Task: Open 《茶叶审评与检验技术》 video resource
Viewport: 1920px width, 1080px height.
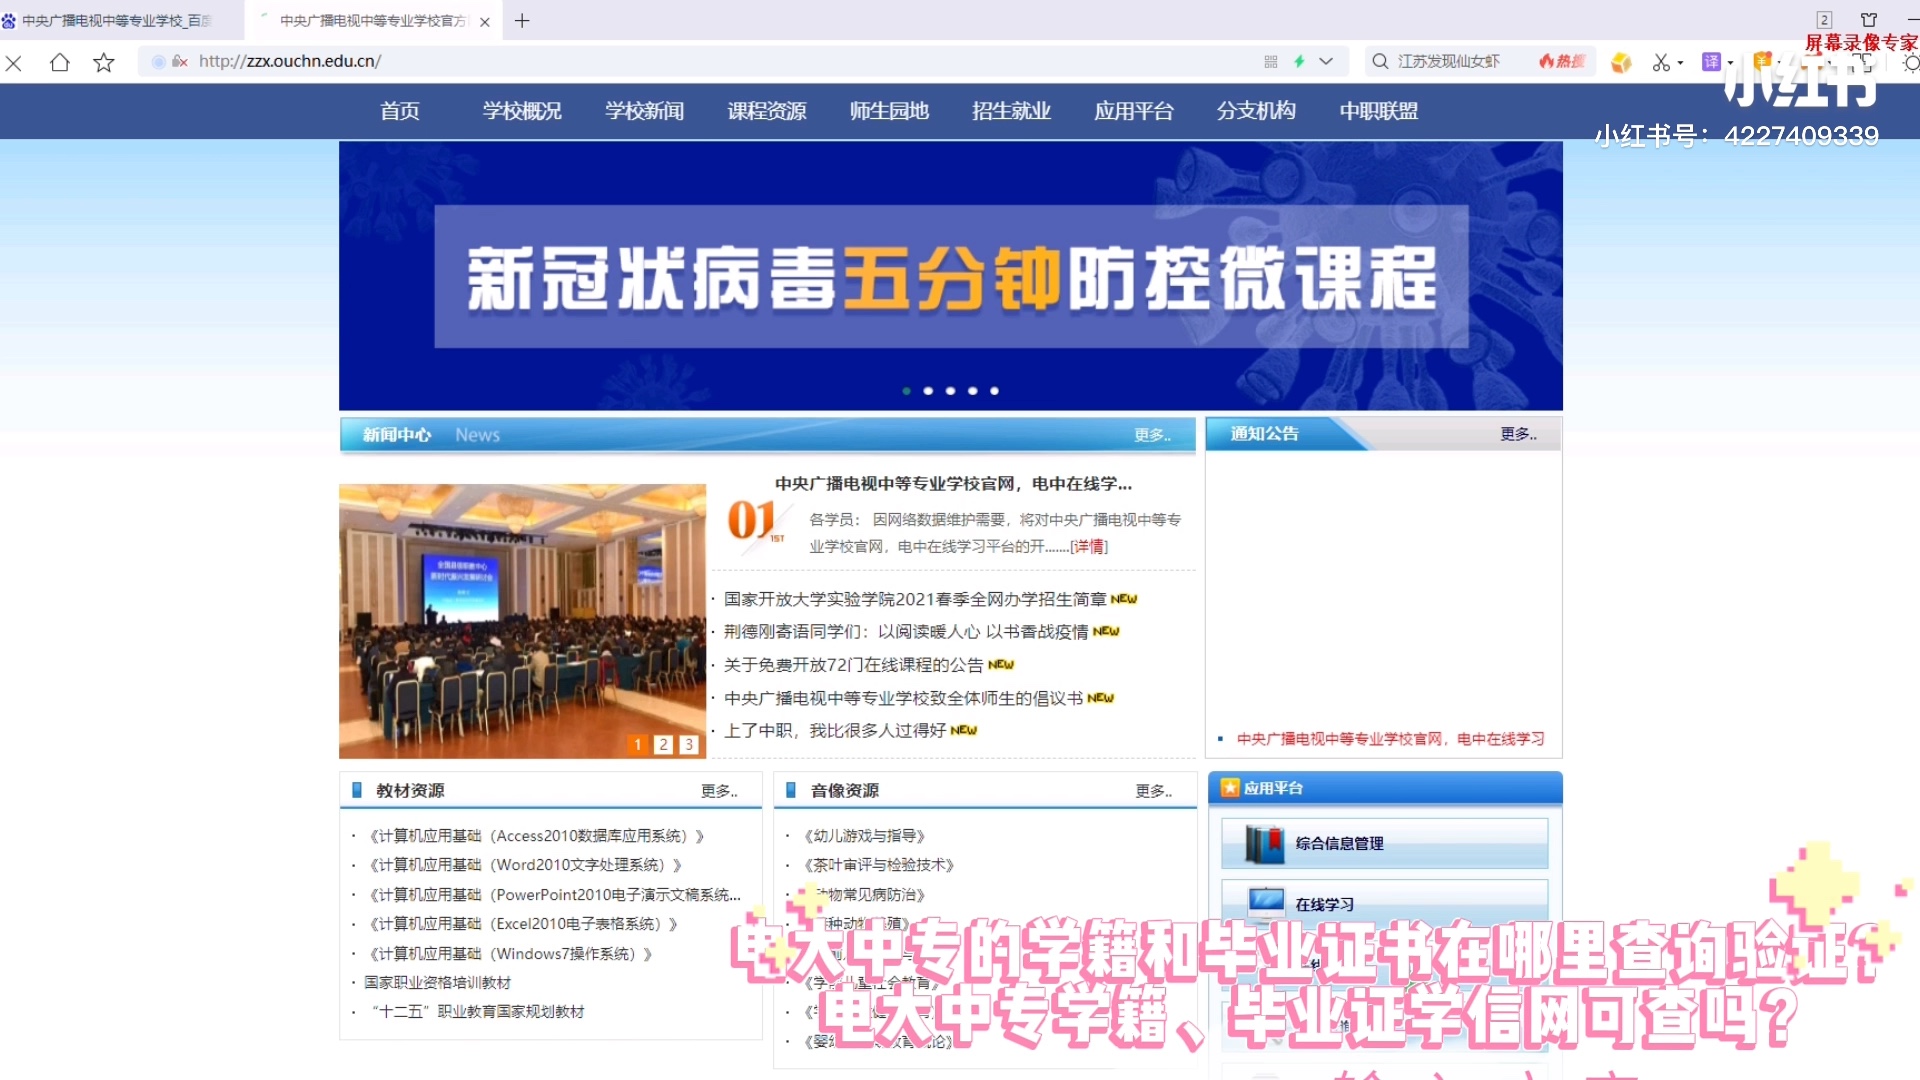Action: 879,865
